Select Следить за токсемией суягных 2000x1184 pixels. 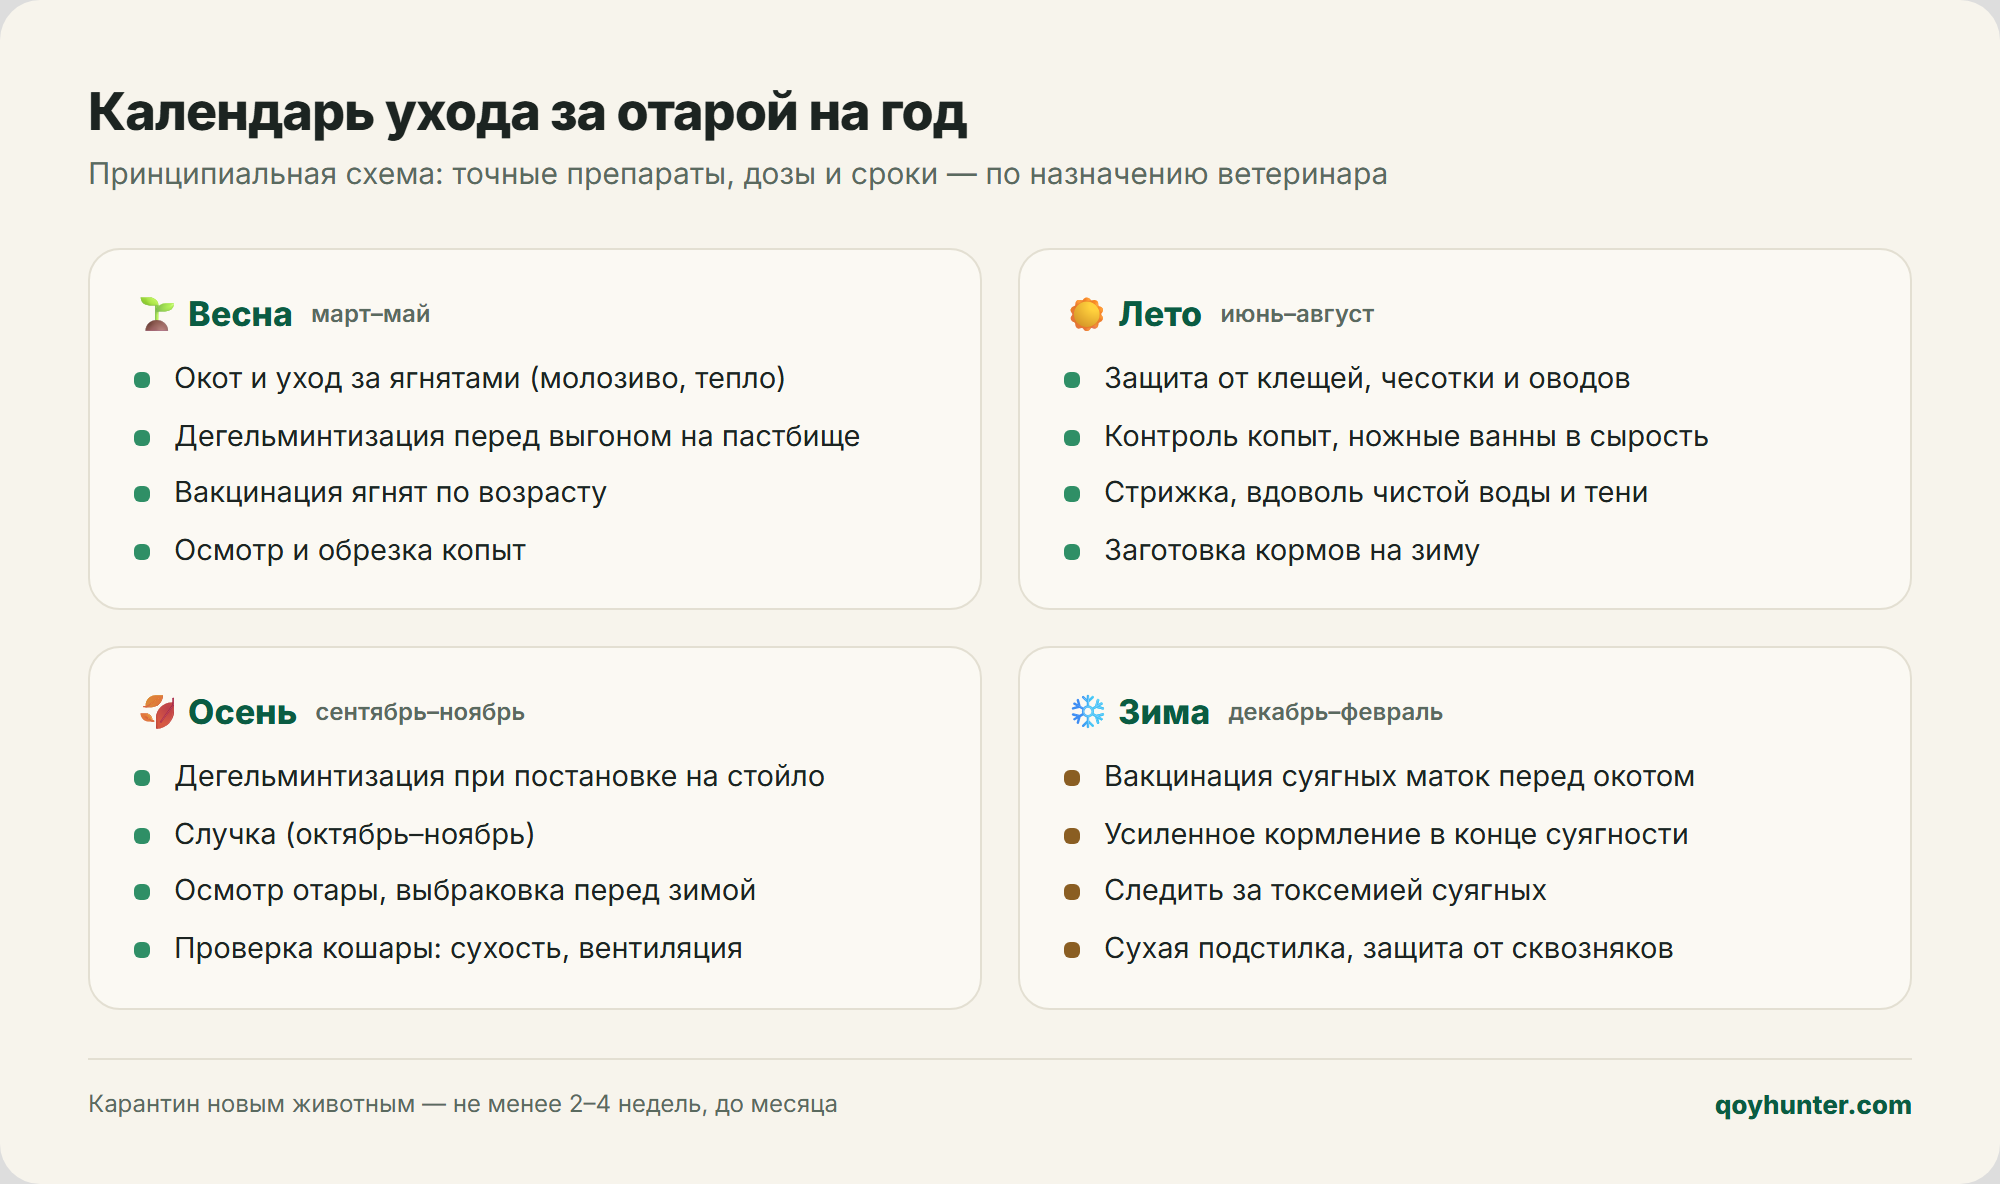(1326, 891)
